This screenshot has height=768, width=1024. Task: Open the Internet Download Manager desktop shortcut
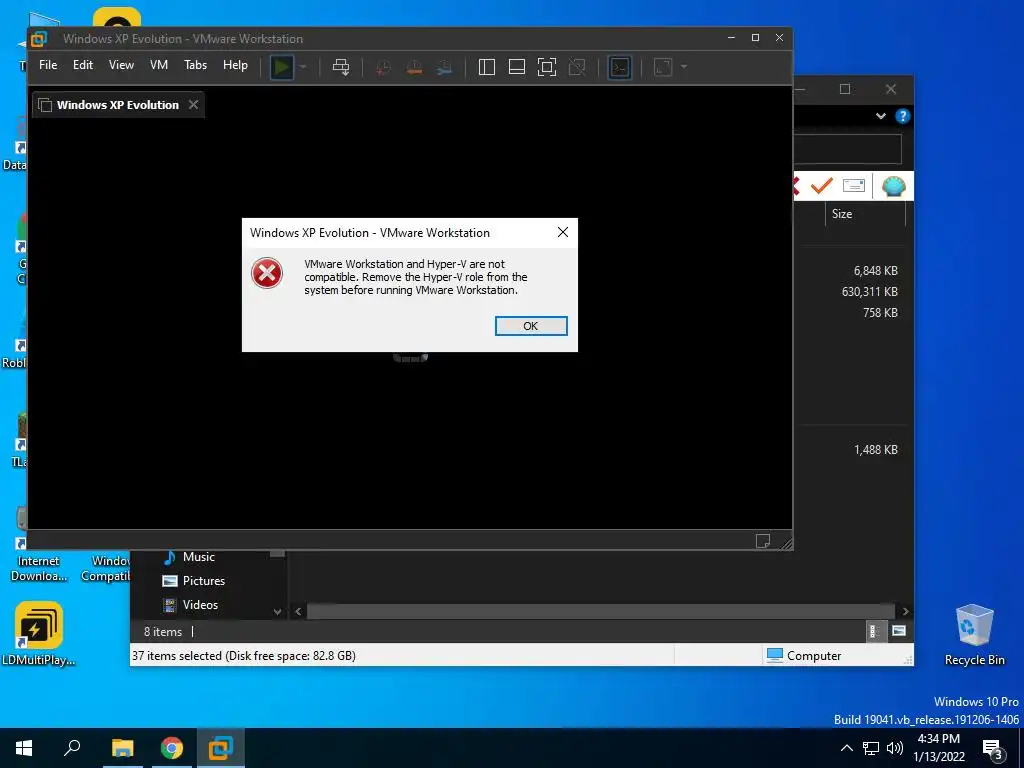(x=39, y=545)
